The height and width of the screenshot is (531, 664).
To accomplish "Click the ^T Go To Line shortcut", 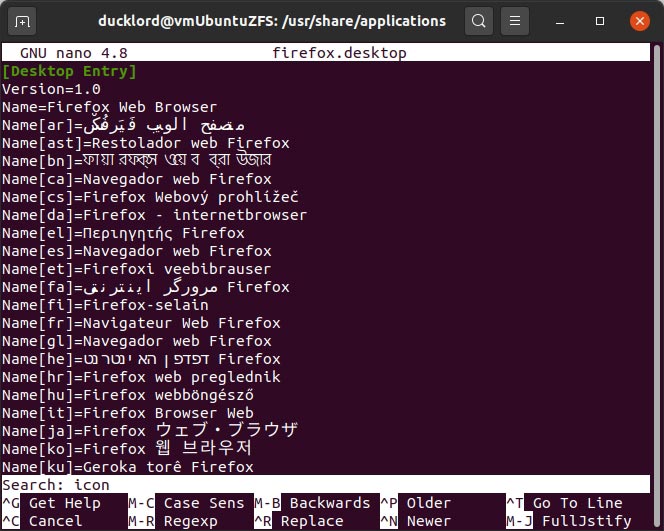I will (x=564, y=503).
